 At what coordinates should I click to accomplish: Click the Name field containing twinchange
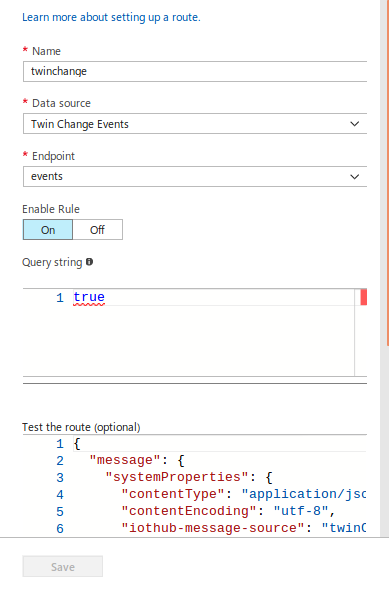click(x=195, y=71)
